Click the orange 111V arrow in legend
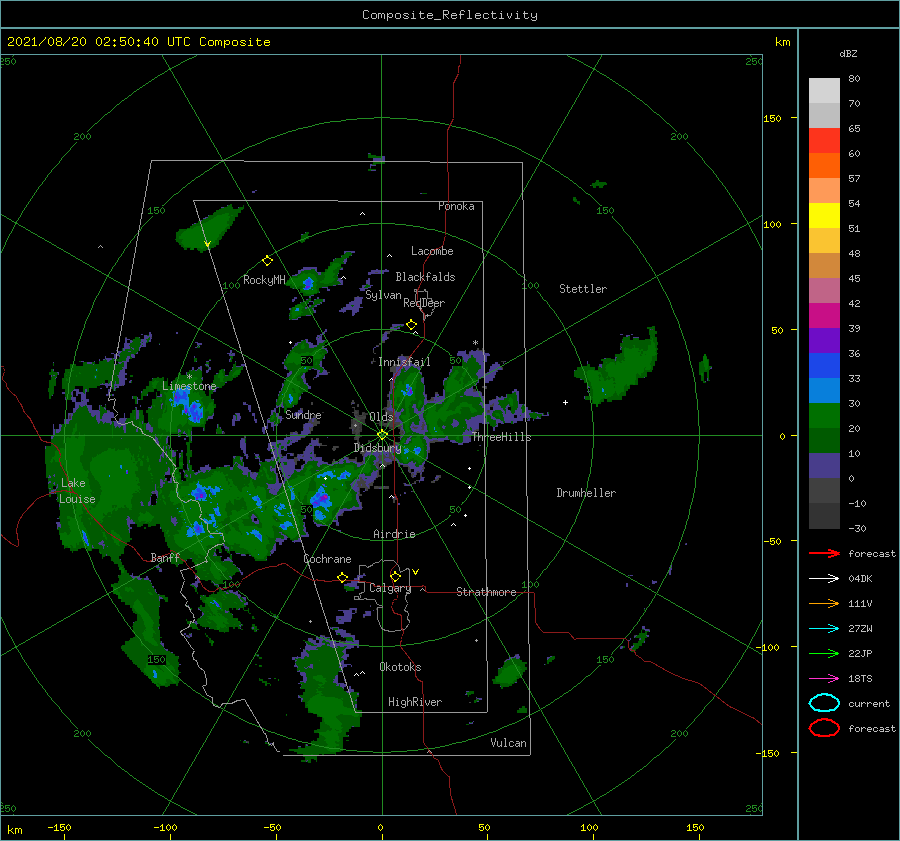Image resolution: width=900 pixels, height=841 pixels. pyautogui.click(x=824, y=603)
